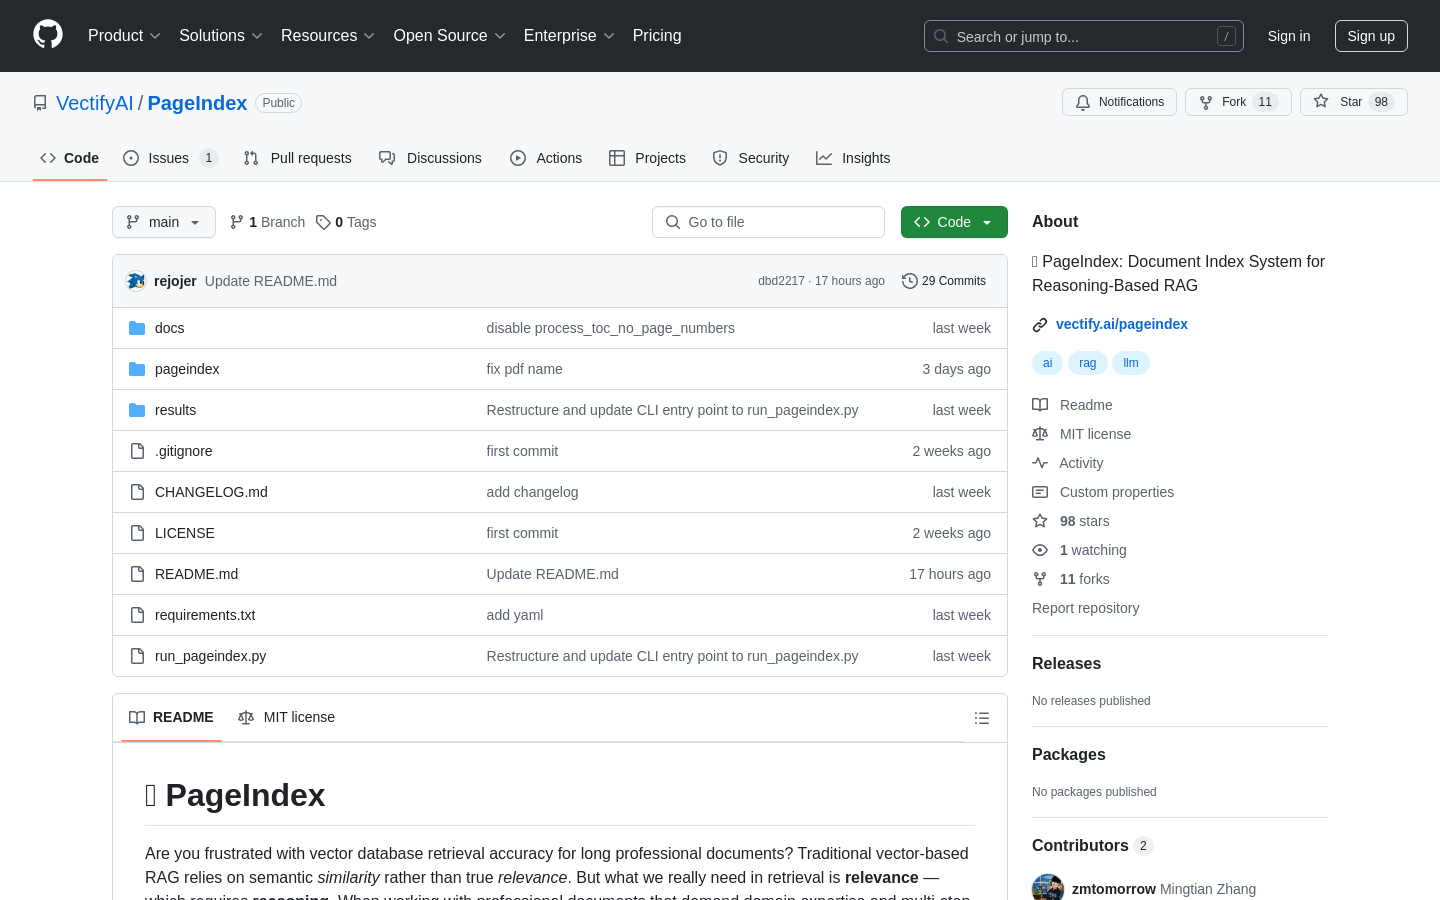
Task: Open the Contributors section link
Action: tap(1092, 846)
